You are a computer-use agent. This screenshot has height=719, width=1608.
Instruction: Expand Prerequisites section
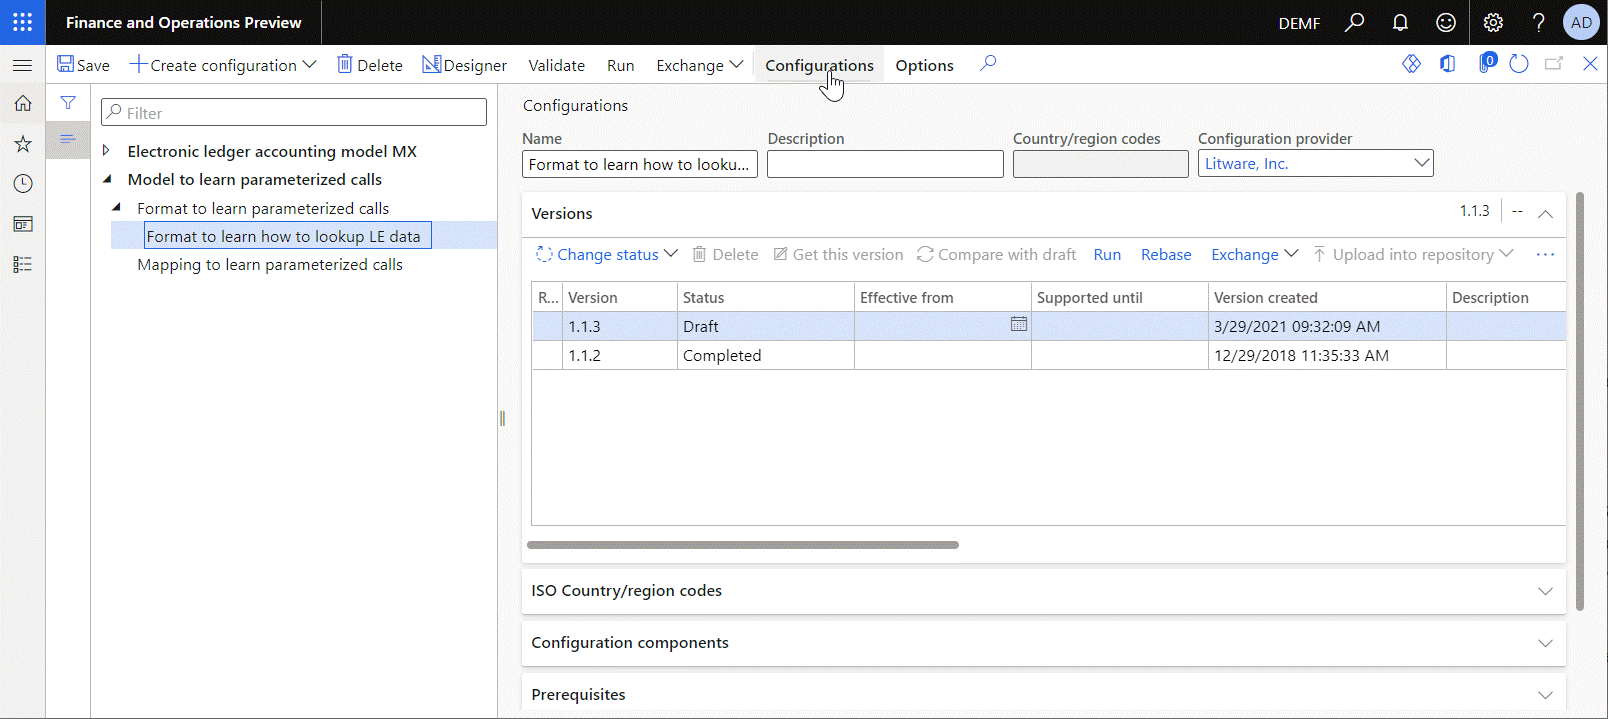pyautogui.click(x=1043, y=694)
